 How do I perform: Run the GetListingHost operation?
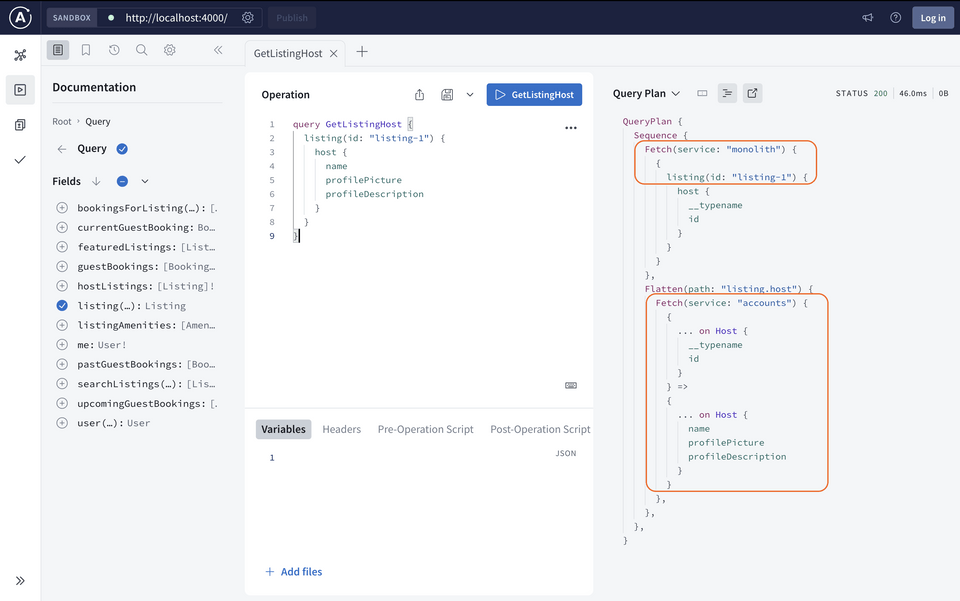[534, 93]
